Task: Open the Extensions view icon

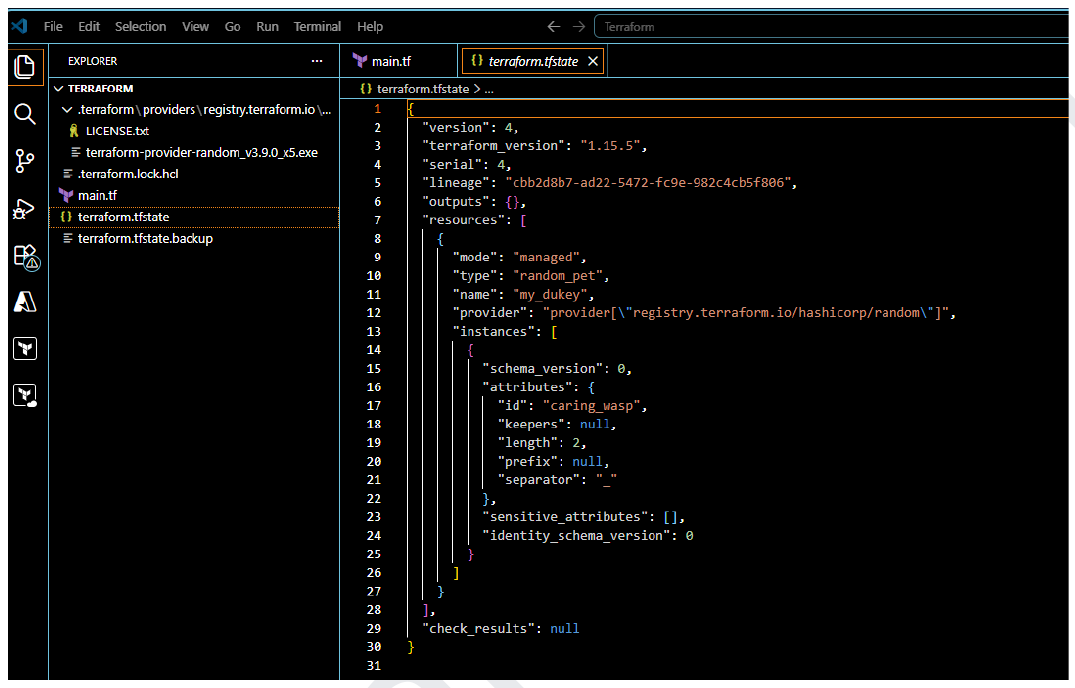Action: coord(26,256)
